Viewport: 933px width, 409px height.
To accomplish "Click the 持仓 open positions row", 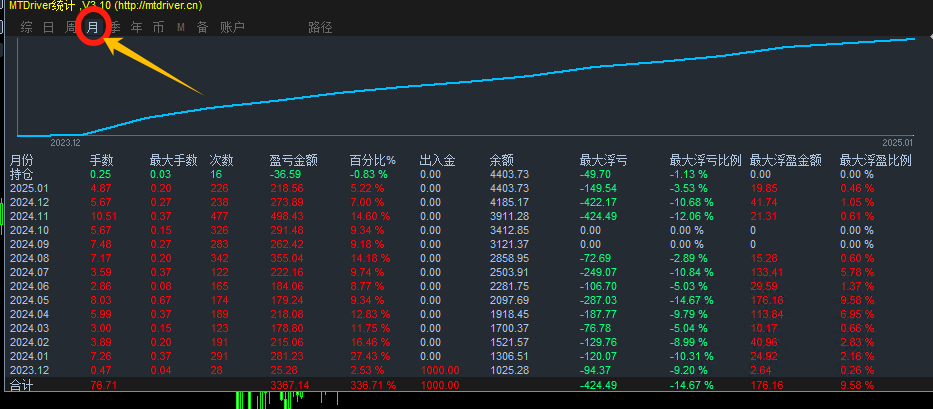I will pos(22,174).
